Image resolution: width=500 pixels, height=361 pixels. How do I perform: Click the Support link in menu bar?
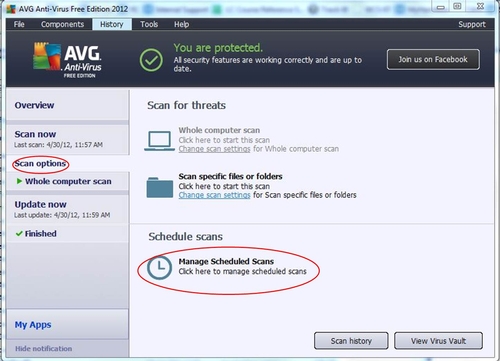point(472,24)
